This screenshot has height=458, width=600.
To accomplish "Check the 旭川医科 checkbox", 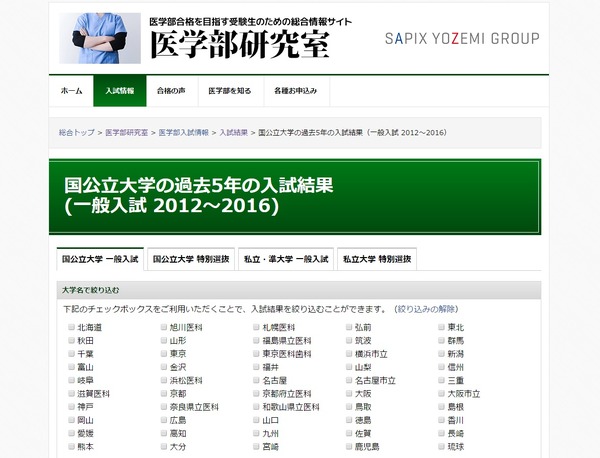I will coord(164,327).
